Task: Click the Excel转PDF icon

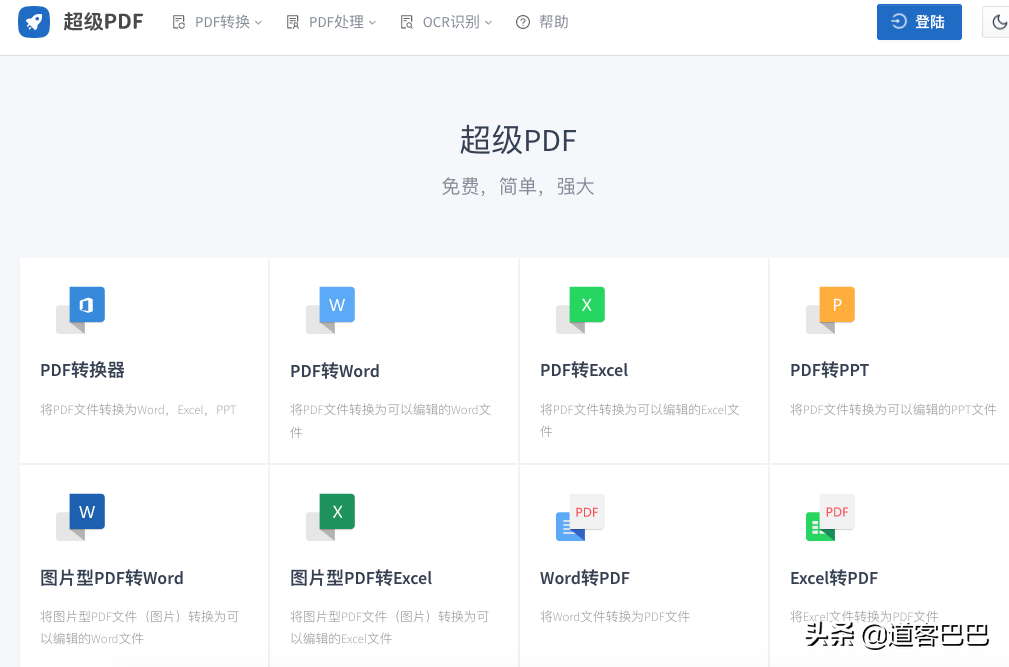Action: coord(831,517)
